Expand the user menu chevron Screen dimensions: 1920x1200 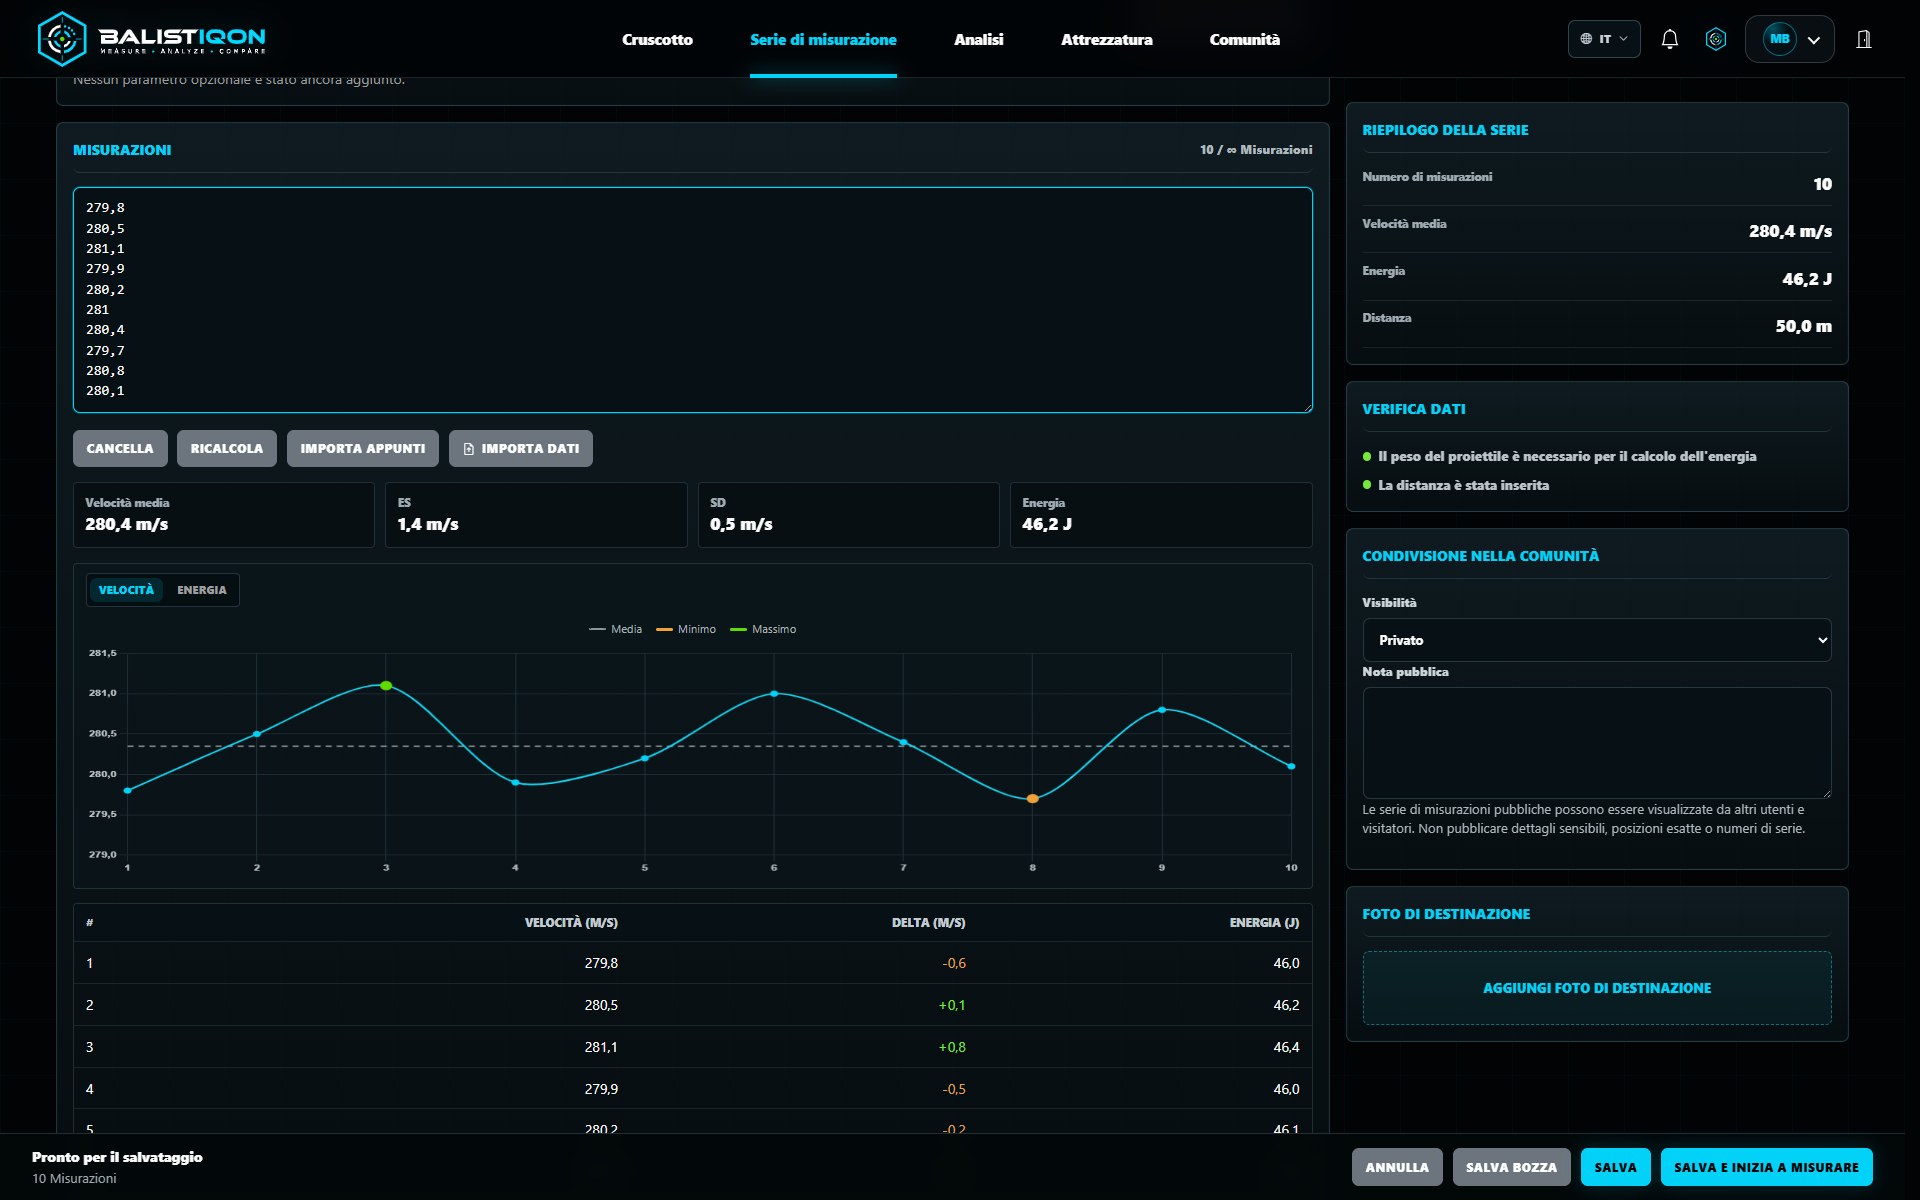pyautogui.click(x=1814, y=40)
